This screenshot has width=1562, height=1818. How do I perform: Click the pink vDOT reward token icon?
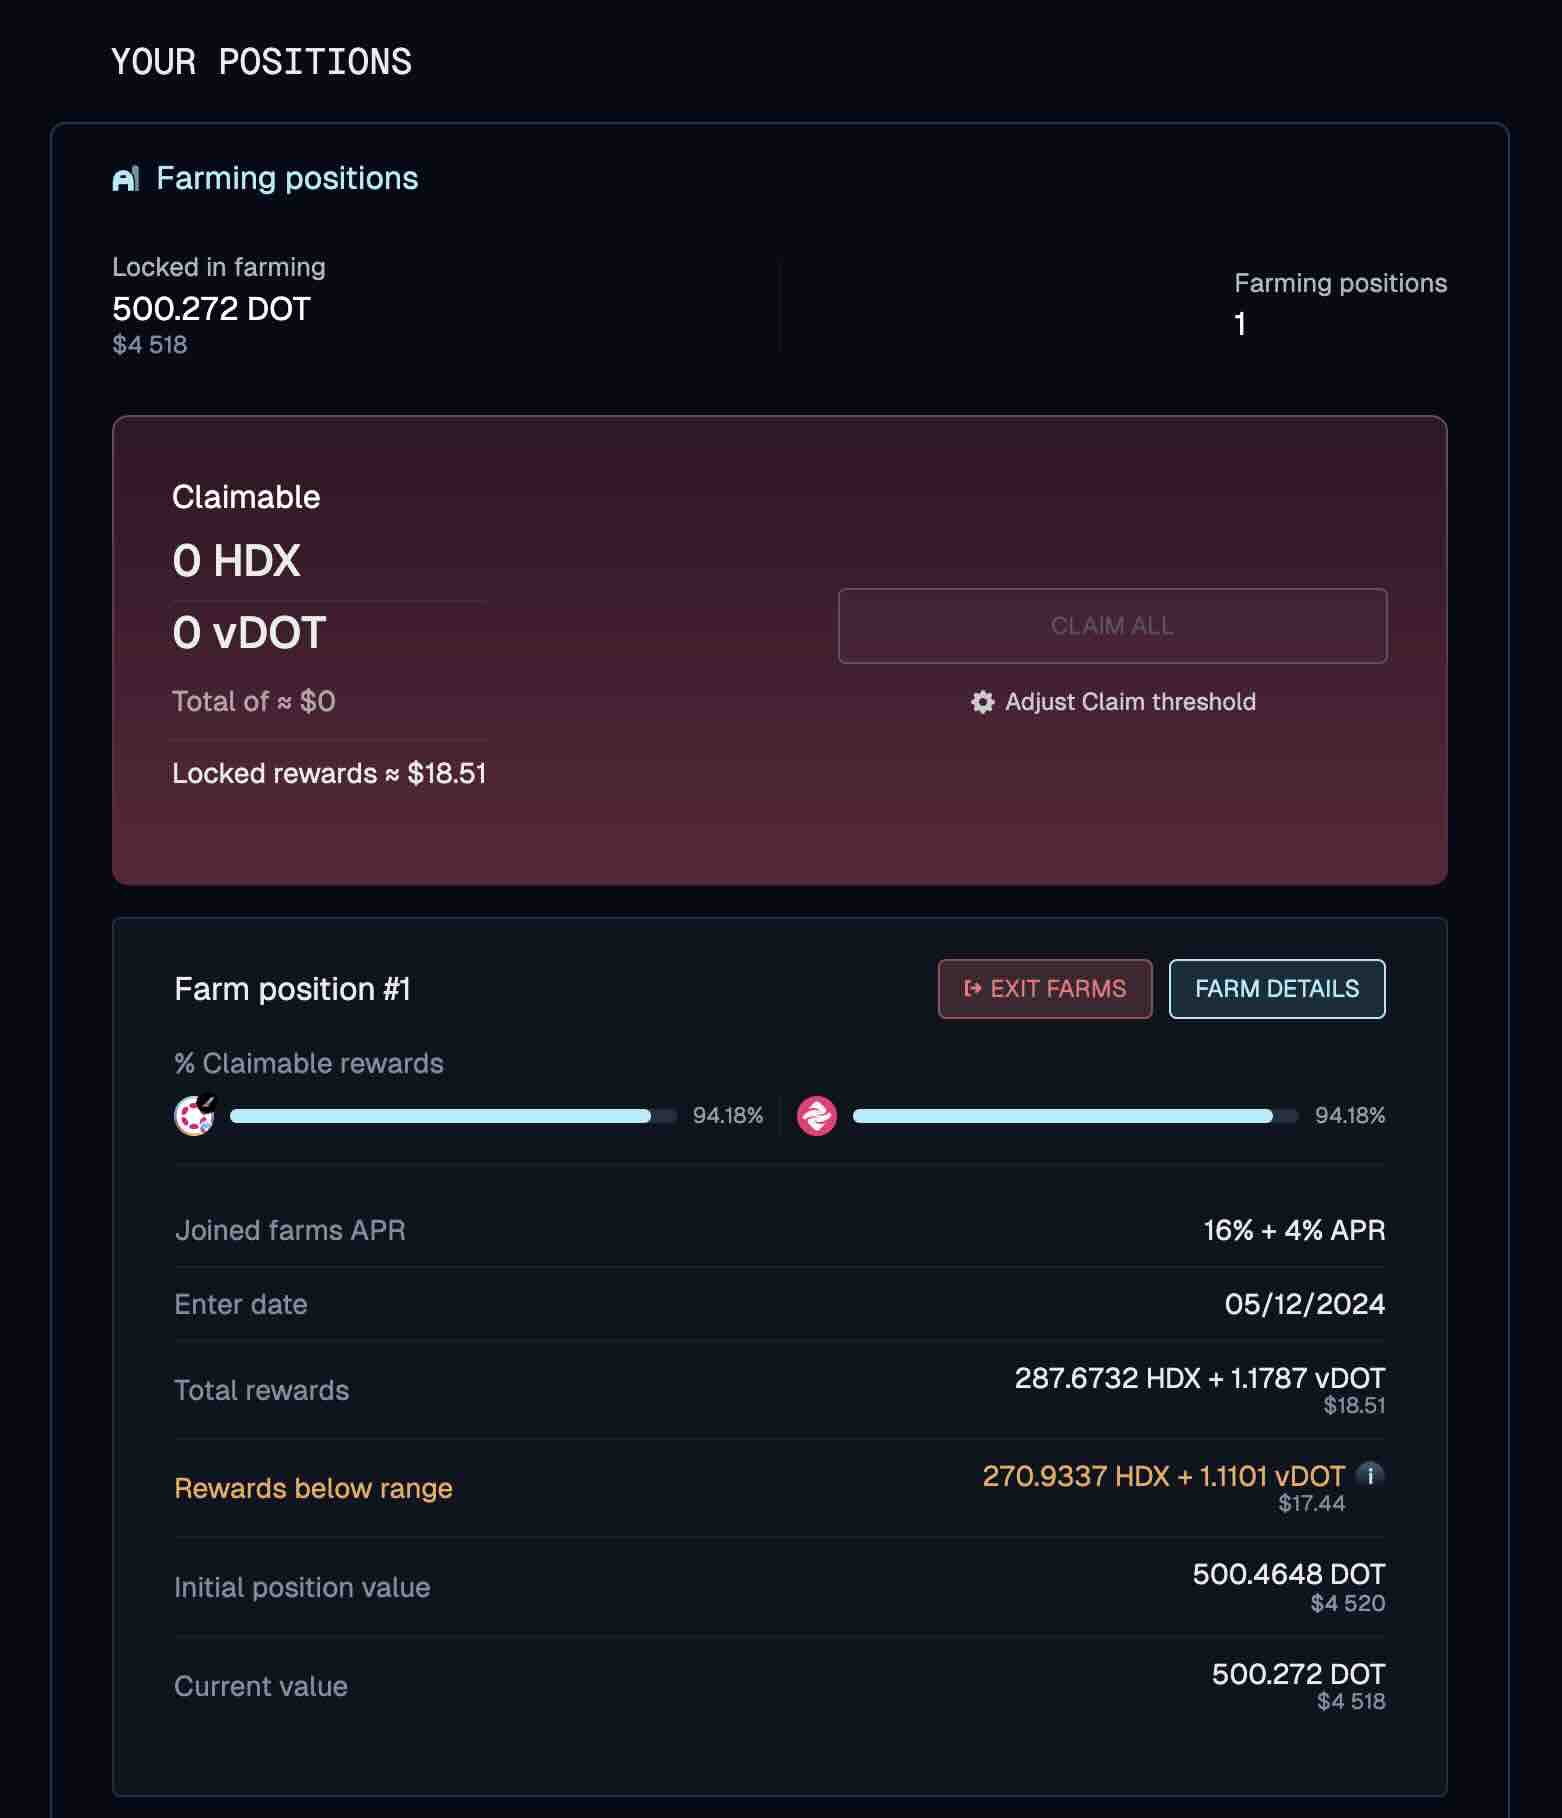tap(817, 1116)
